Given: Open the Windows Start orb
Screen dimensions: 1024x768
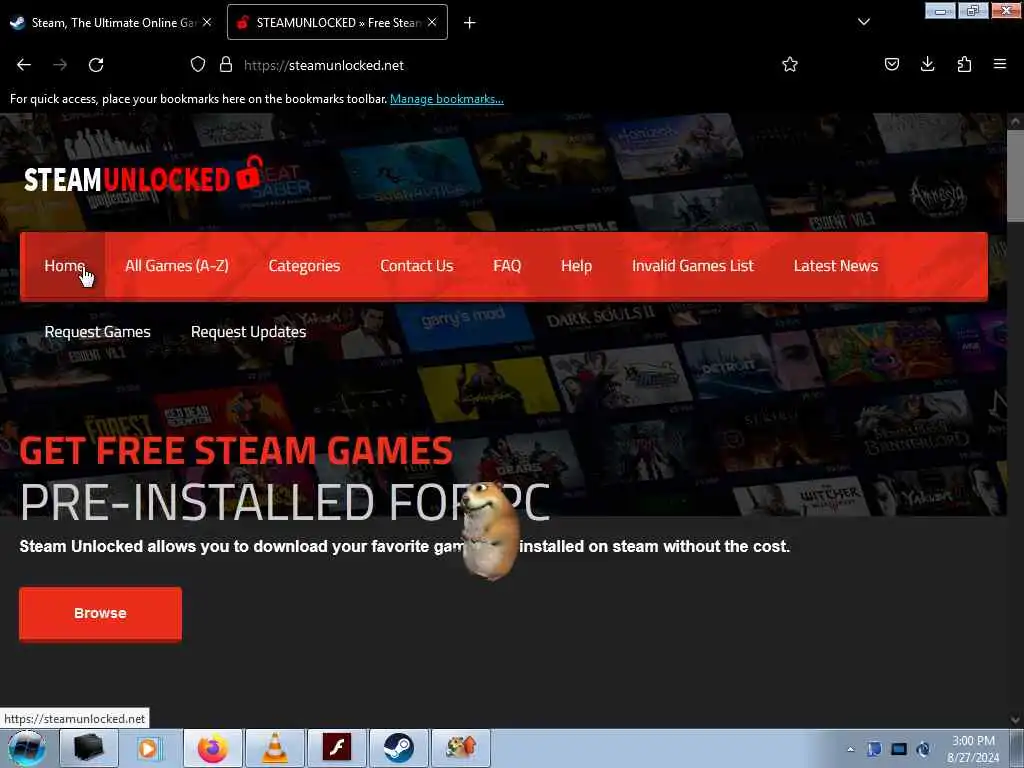Looking at the screenshot, I should click(27, 748).
